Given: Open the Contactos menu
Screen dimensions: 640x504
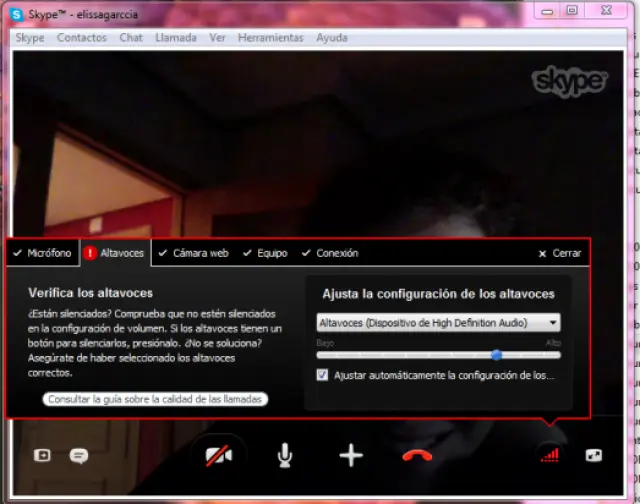Looking at the screenshot, I should point(82,38).
